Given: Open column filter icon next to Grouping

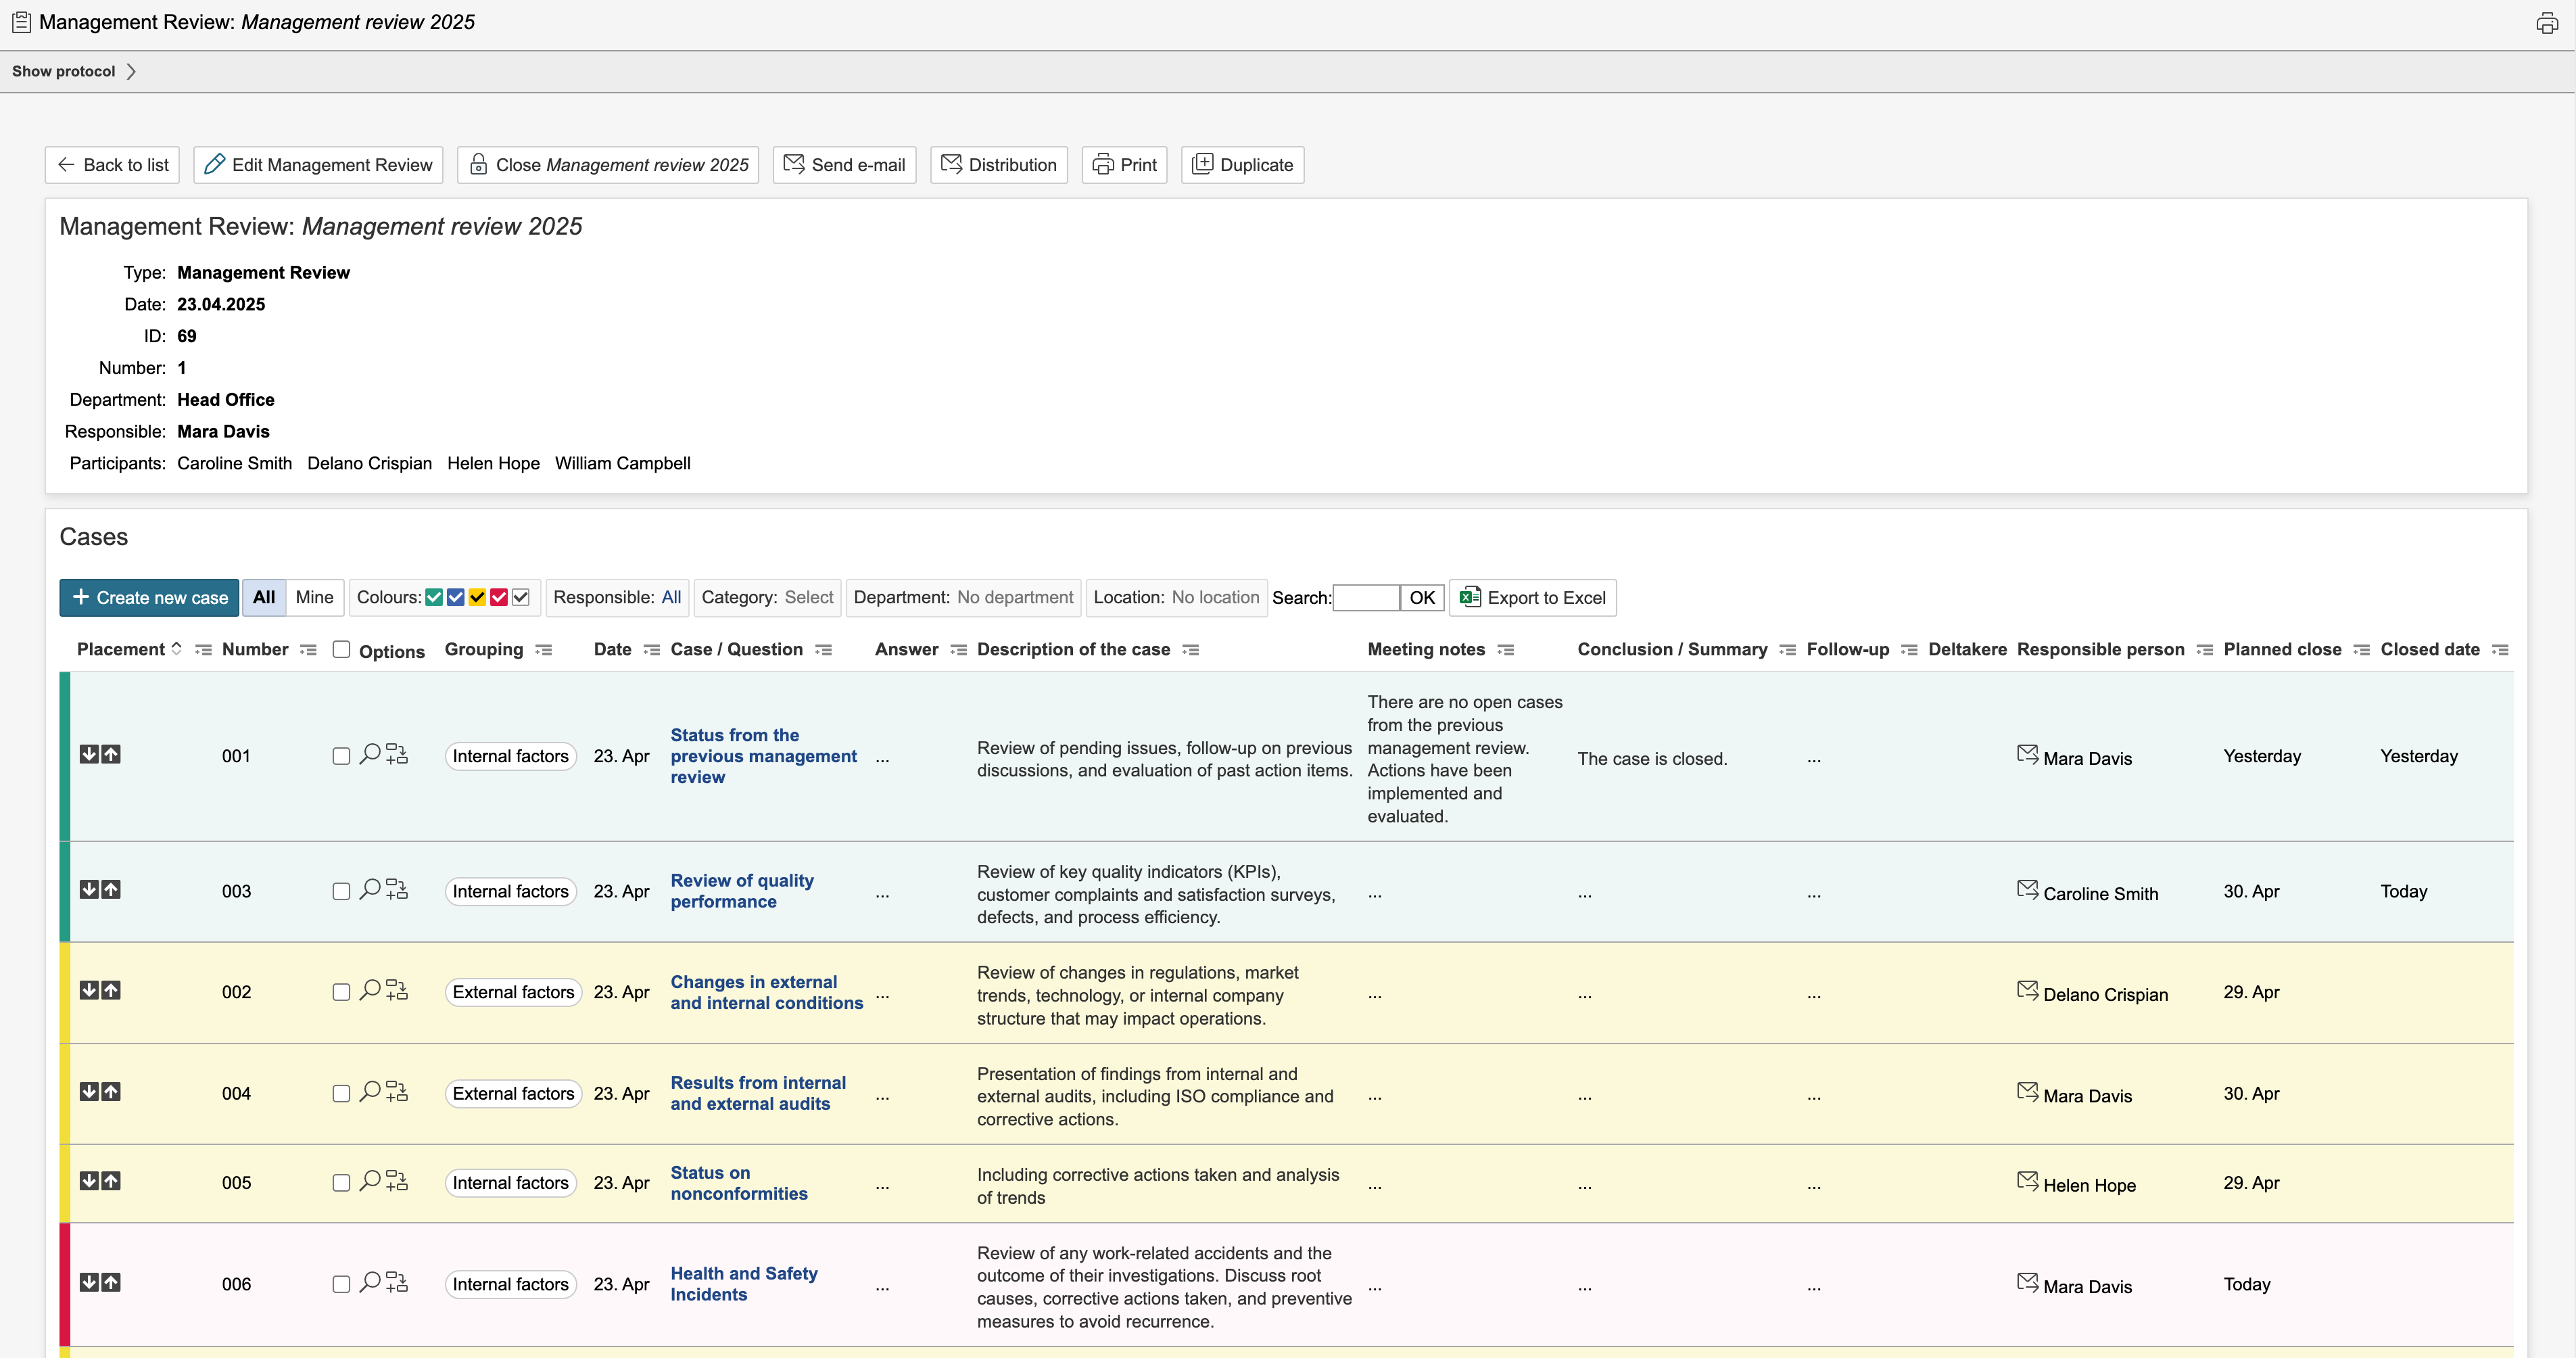Looking at the screenshot, I should (544, 650).
